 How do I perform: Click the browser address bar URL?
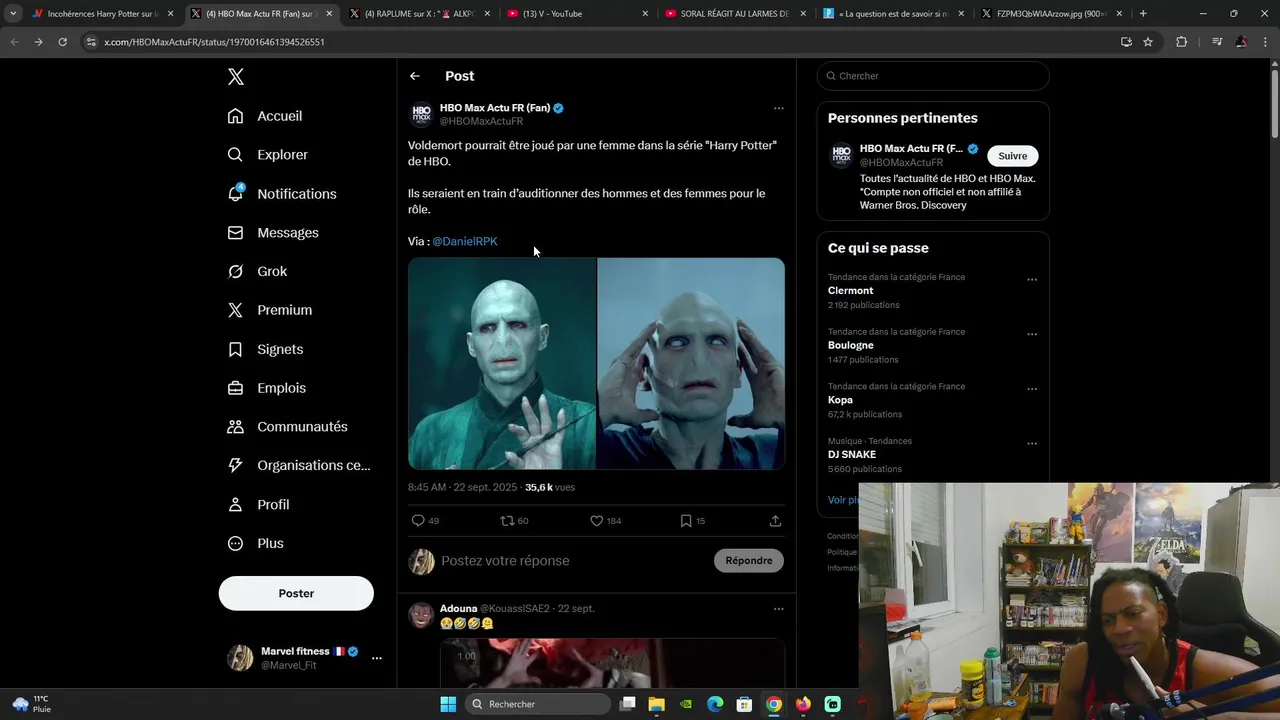click(215, 42)
